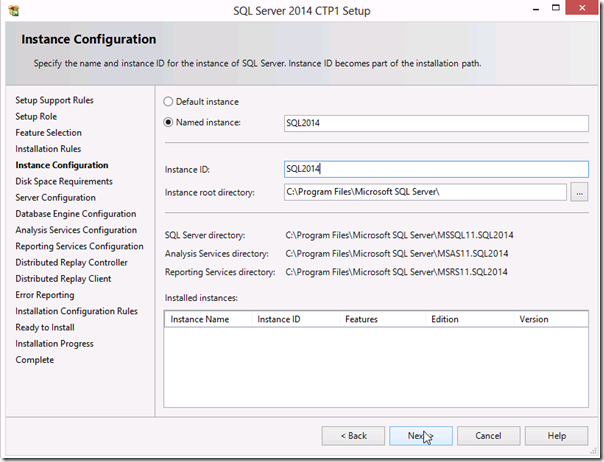Go to Feature Selection step
The image size is (604, 462).
point(49,133)
